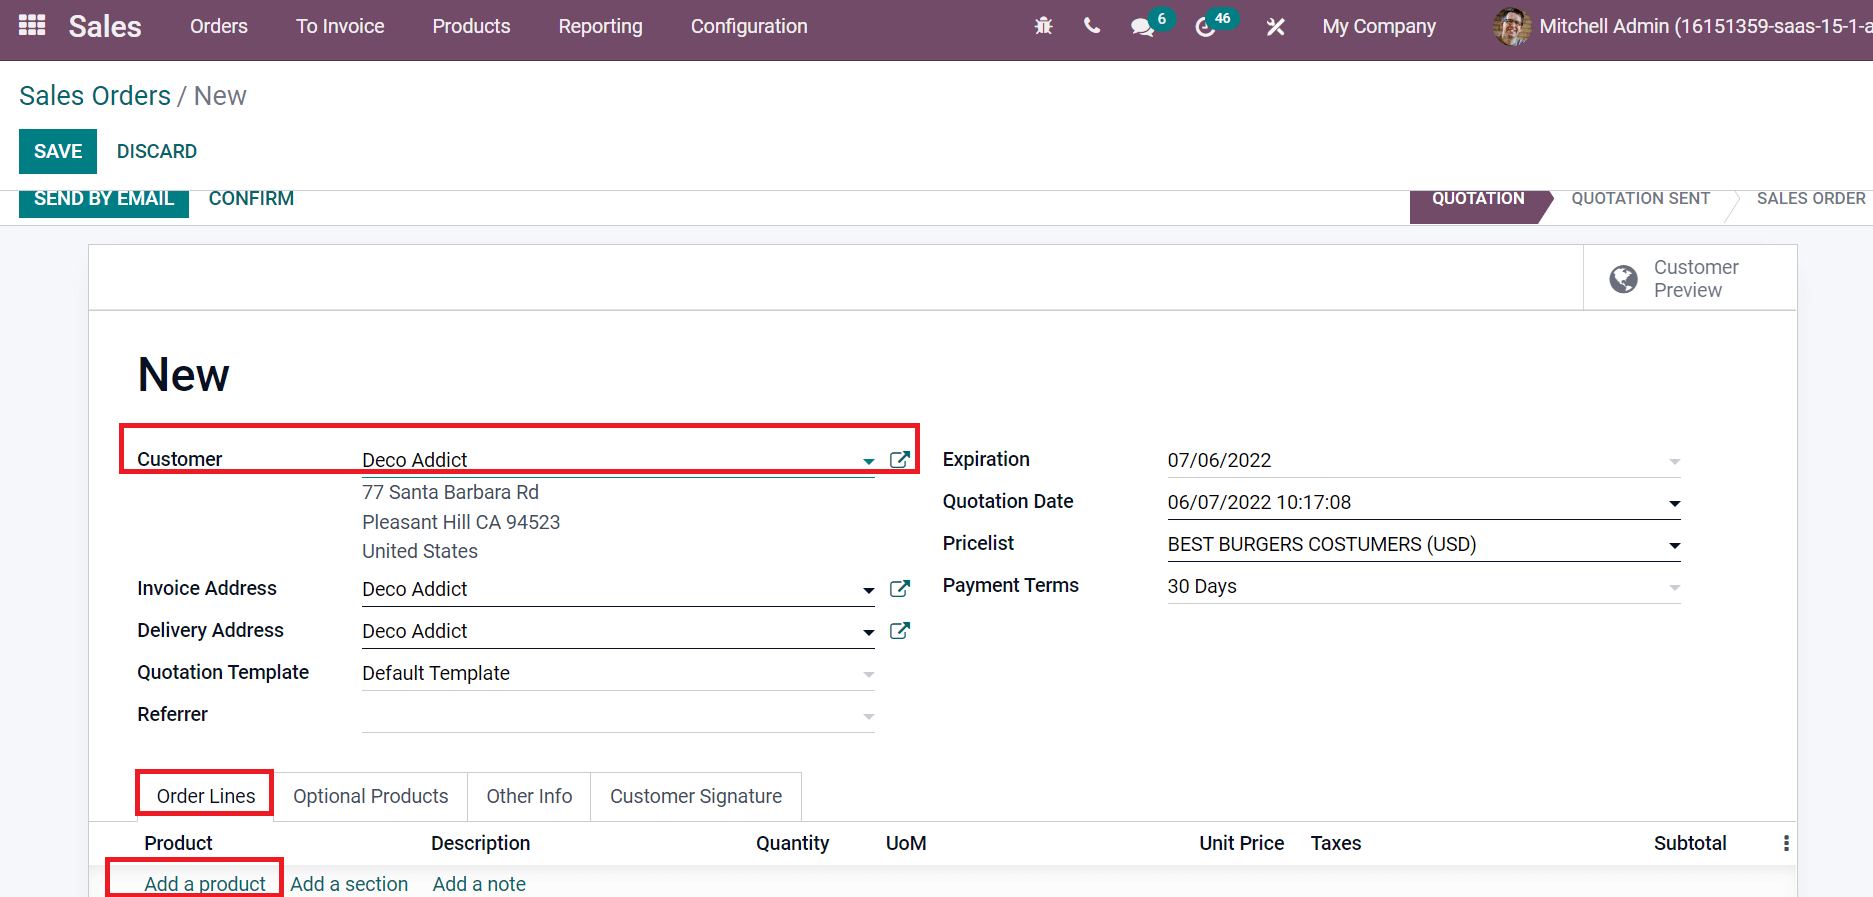Expand the Quotation Template dropdown
This screenshot has height=897, width=1873.
[868, 674]
